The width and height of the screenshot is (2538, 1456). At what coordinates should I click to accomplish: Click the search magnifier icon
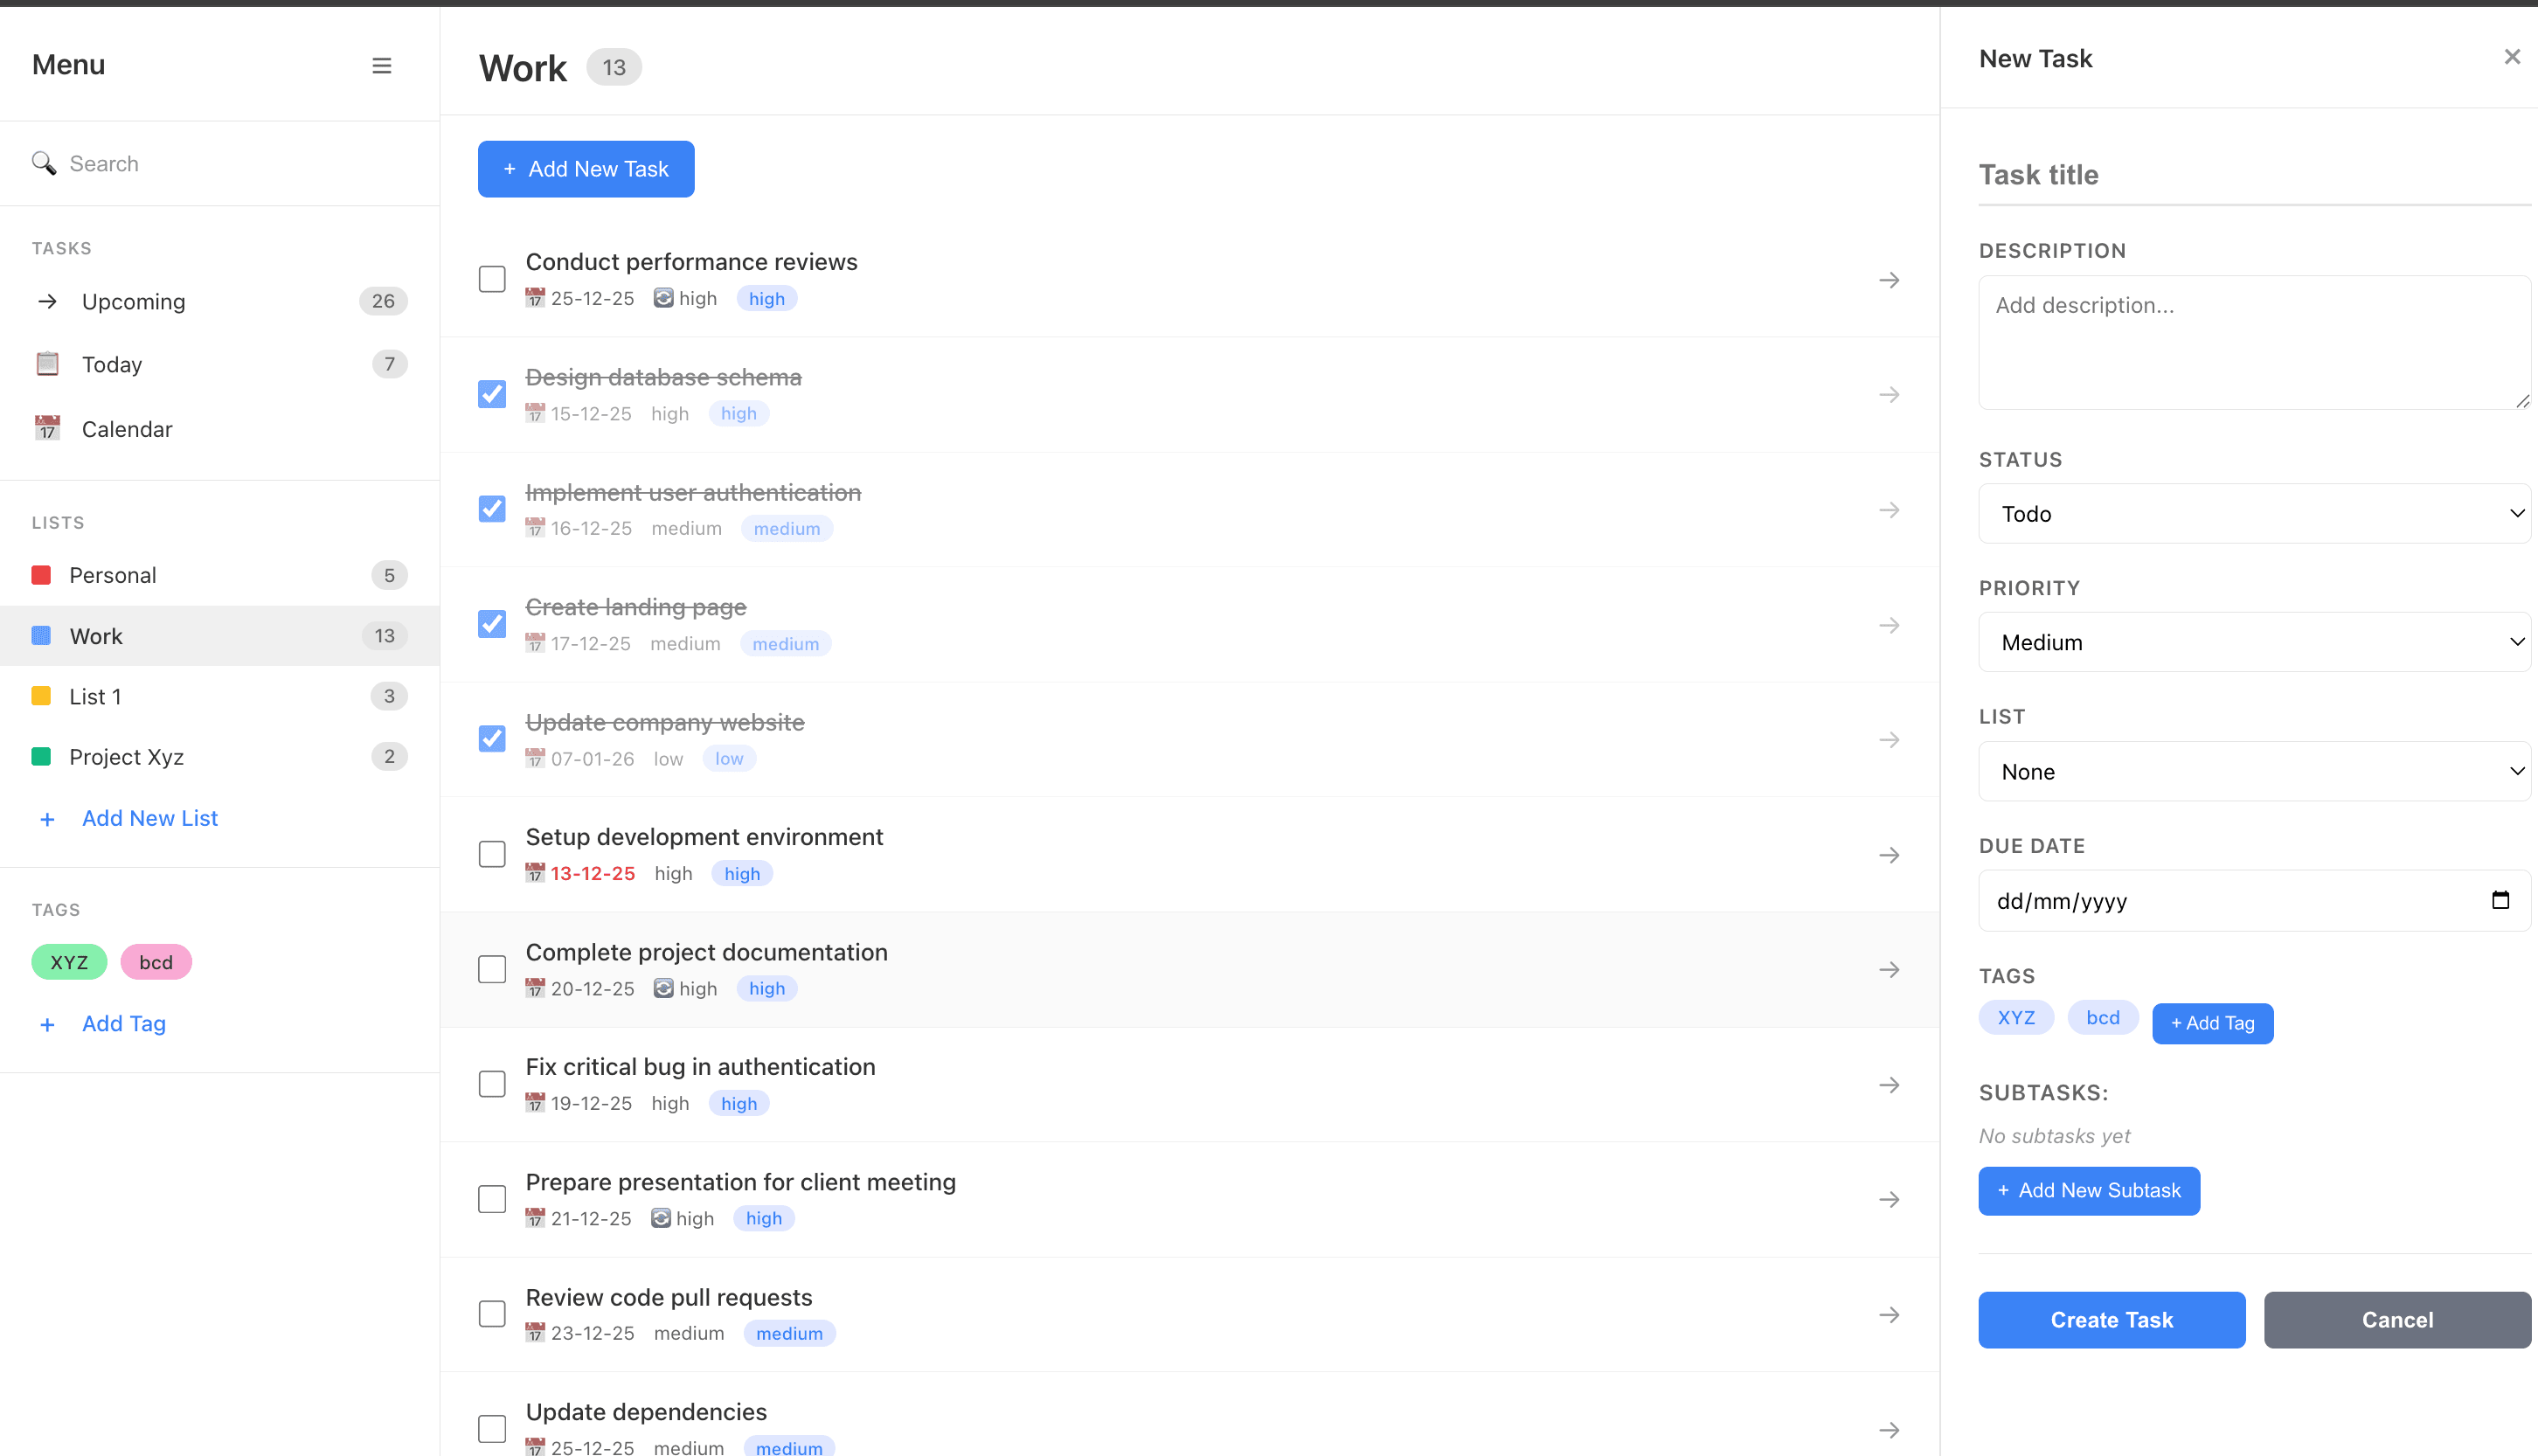44,163
